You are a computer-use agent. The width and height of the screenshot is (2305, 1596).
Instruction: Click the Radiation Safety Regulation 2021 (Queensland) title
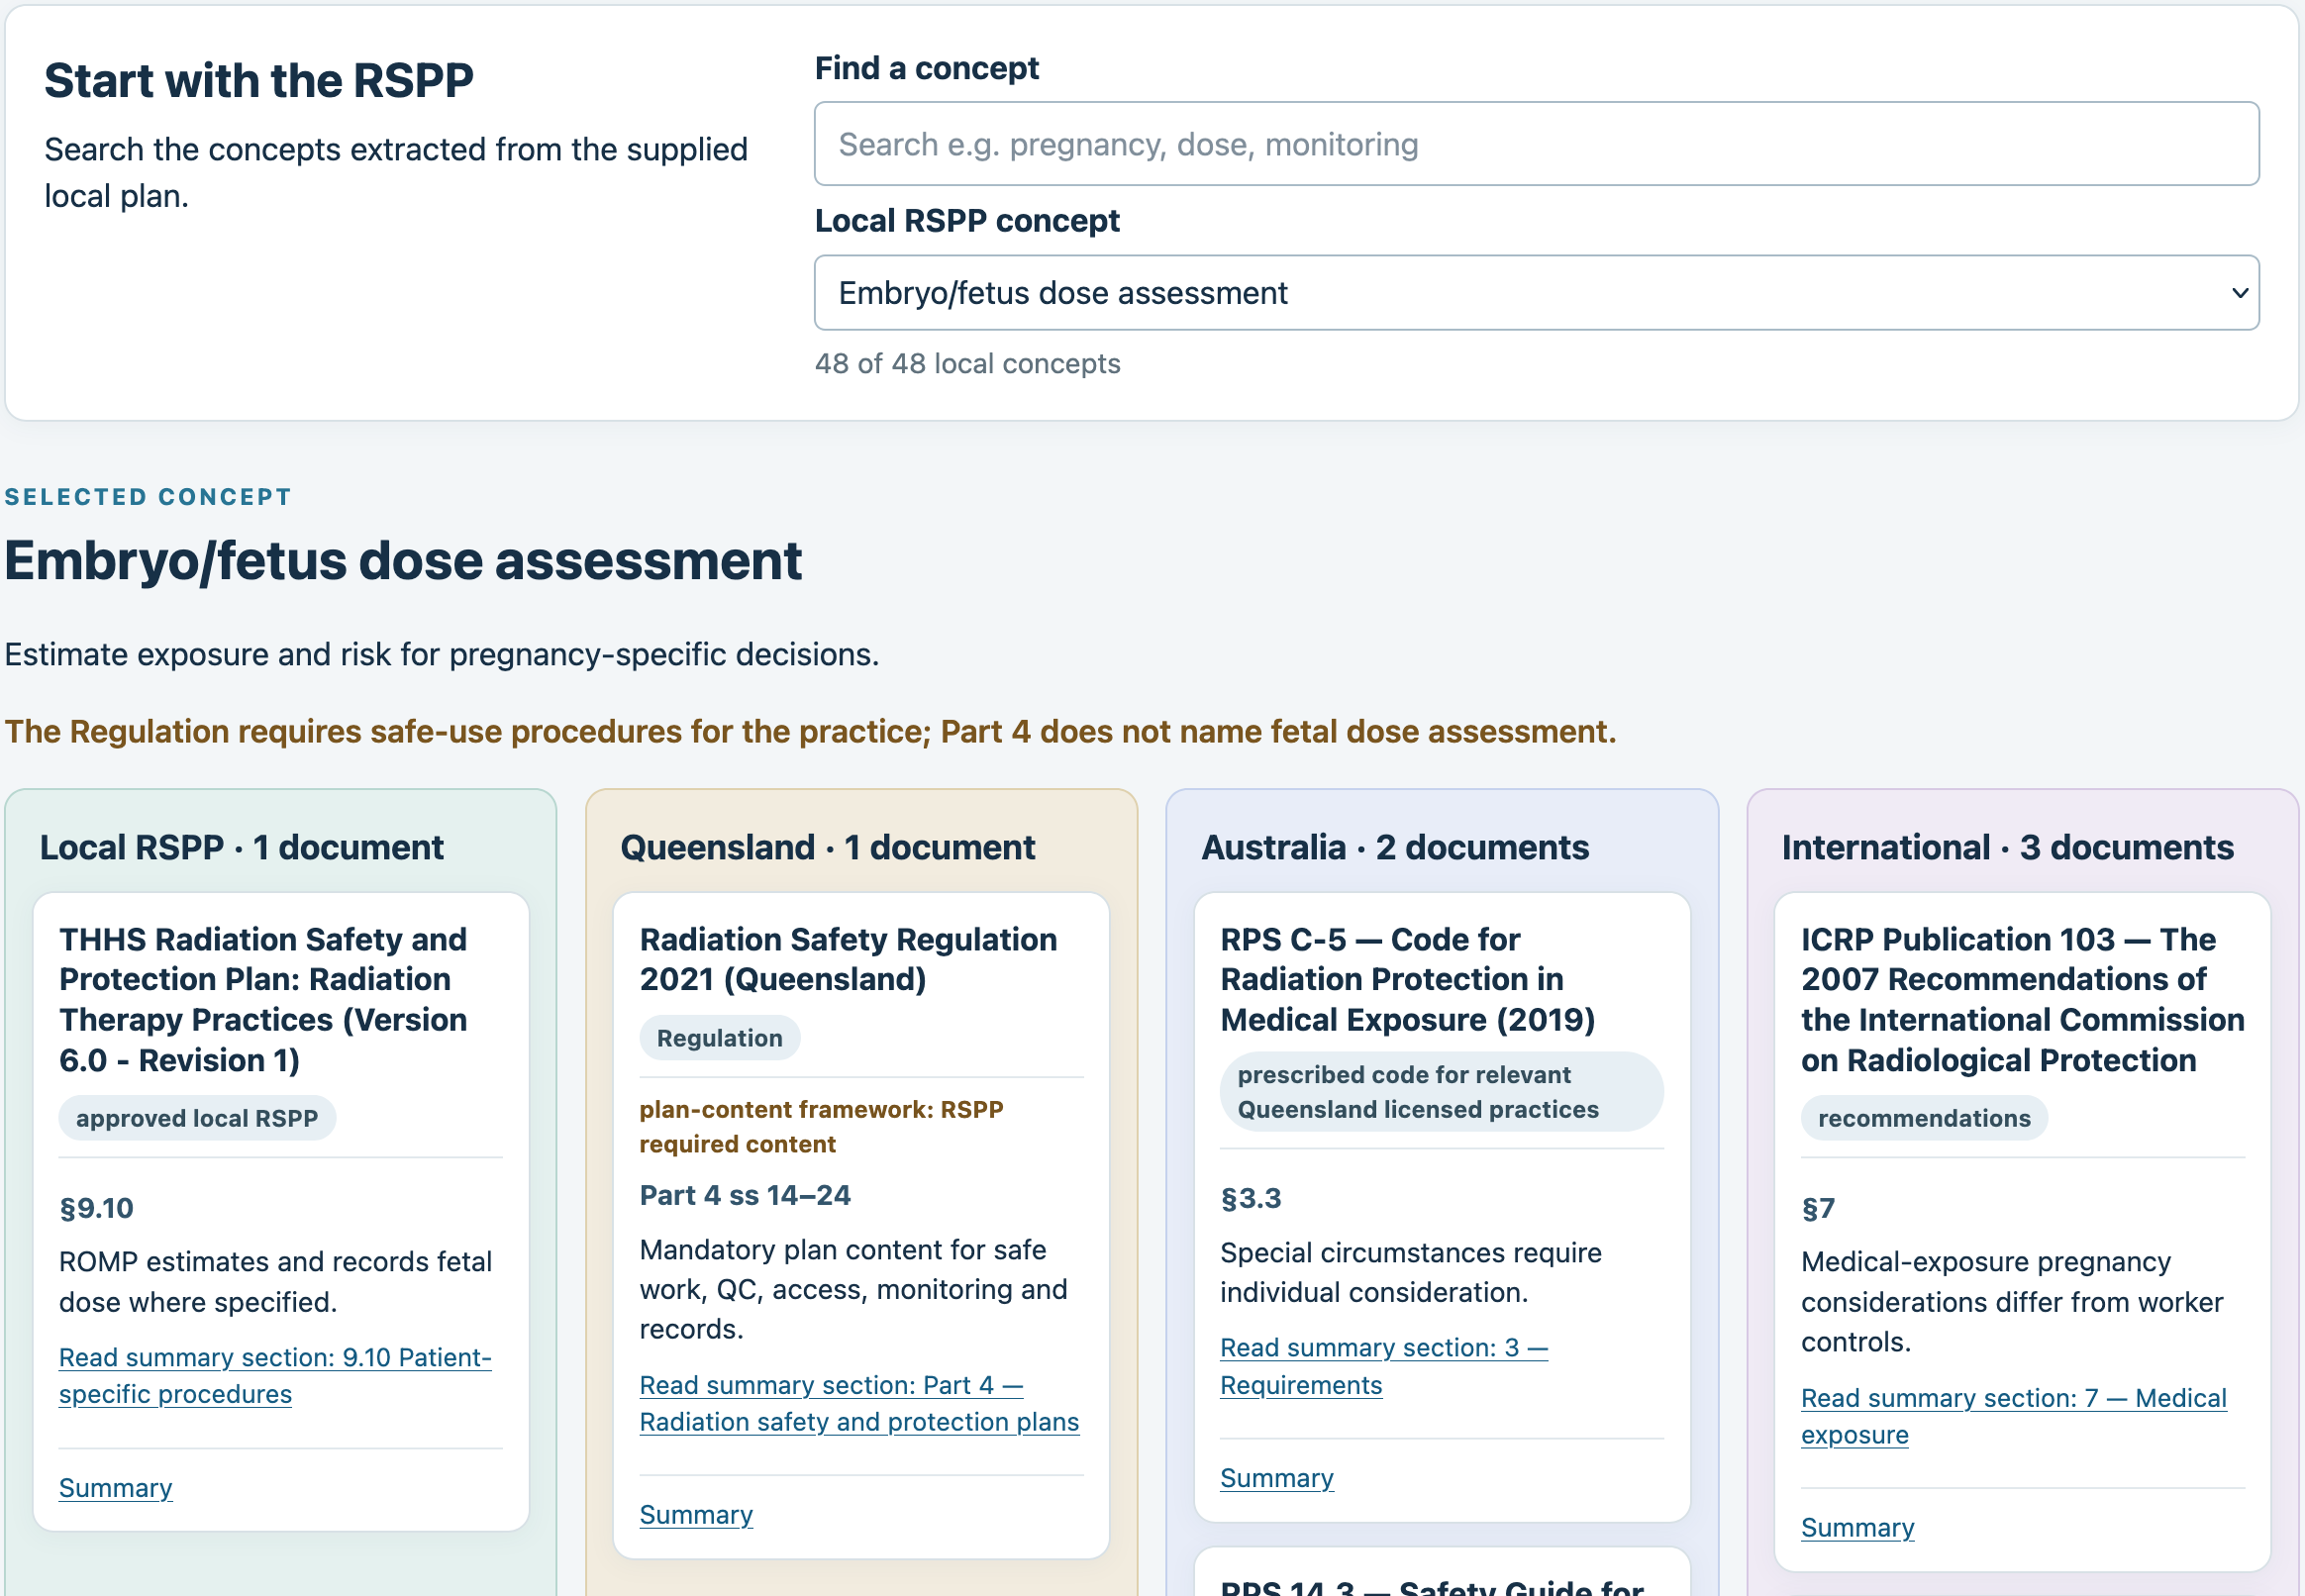click(x=848, y=959)
